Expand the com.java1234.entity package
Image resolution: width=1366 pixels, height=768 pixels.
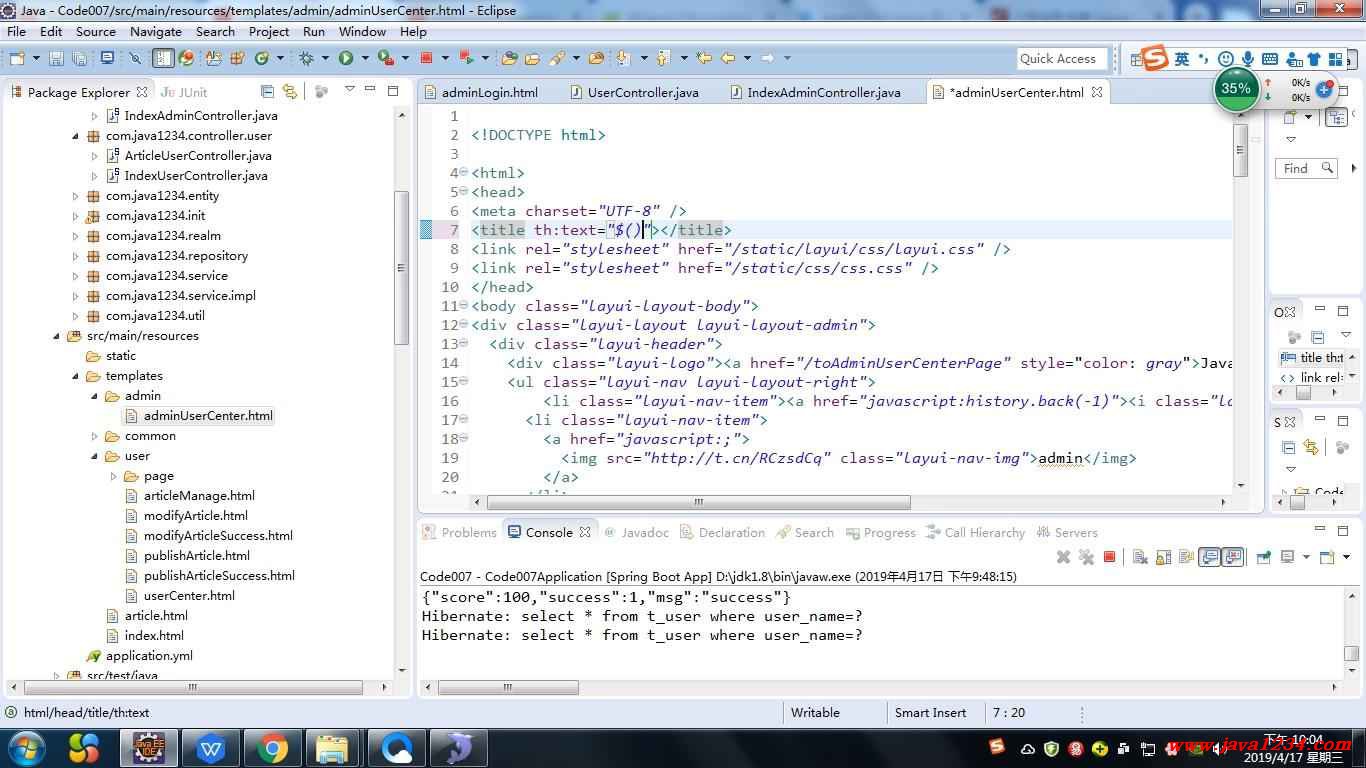click(75, 196)
